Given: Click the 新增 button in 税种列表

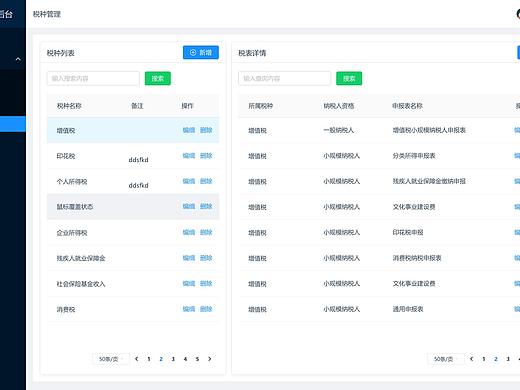Looking at the screenshot, I should 201,52.
